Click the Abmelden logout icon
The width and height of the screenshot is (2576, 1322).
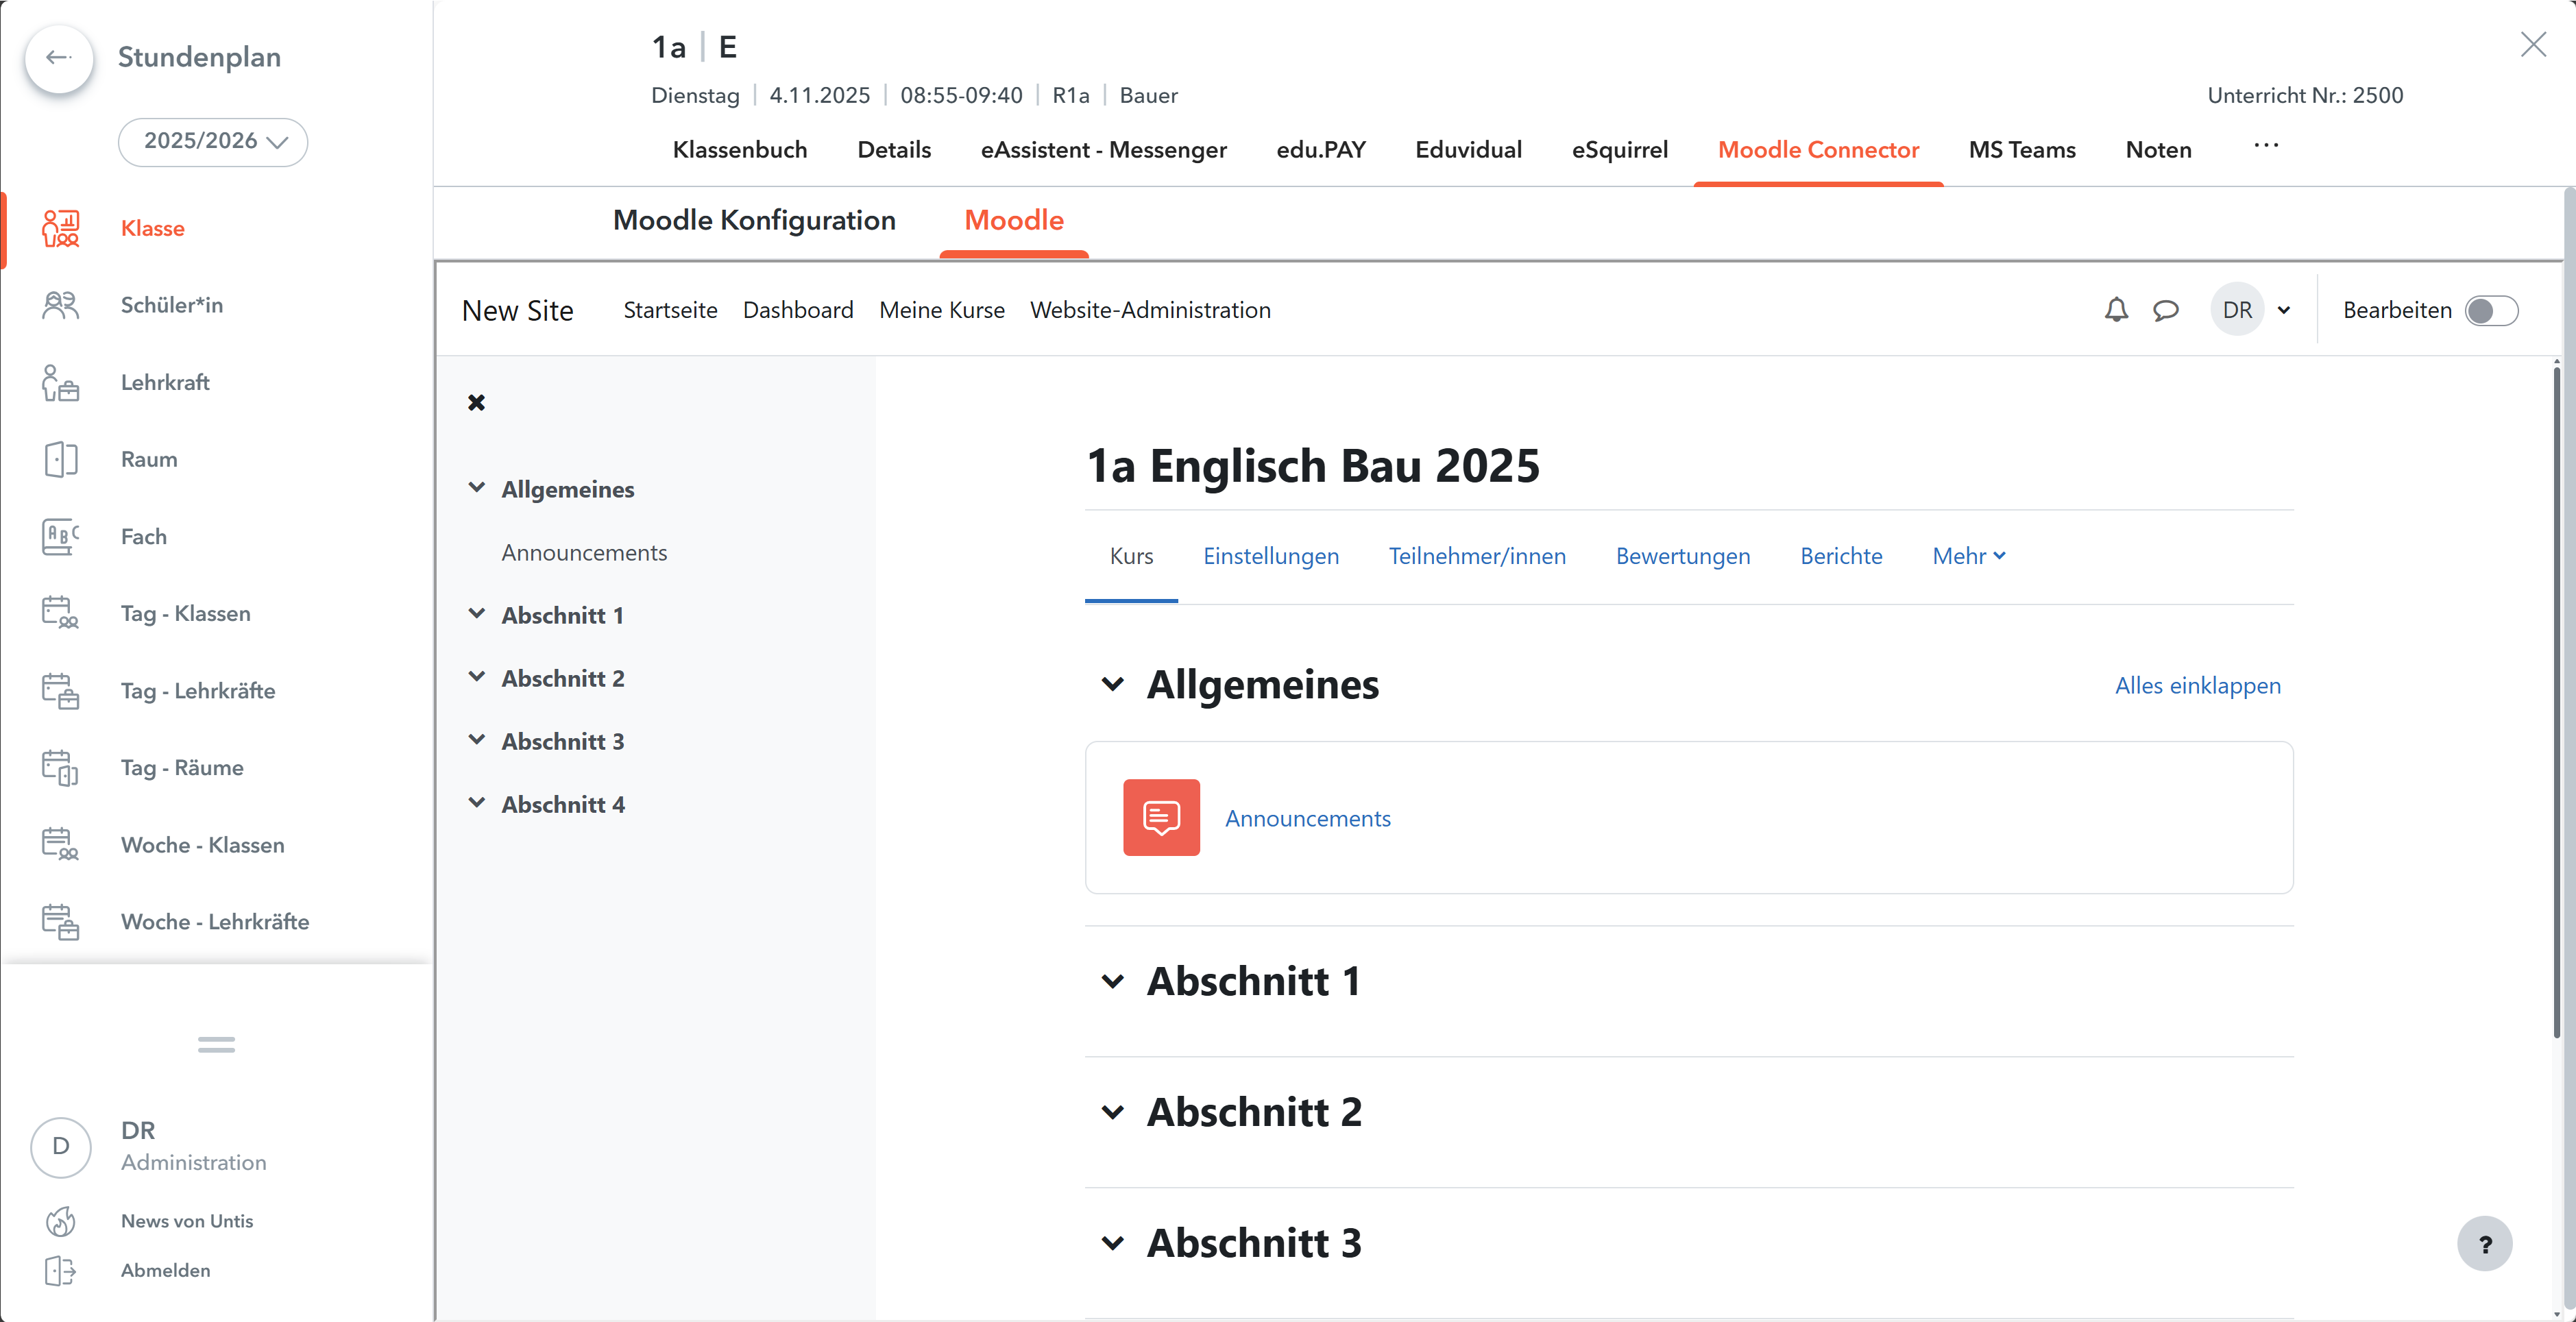click(x=60, y=1270)
